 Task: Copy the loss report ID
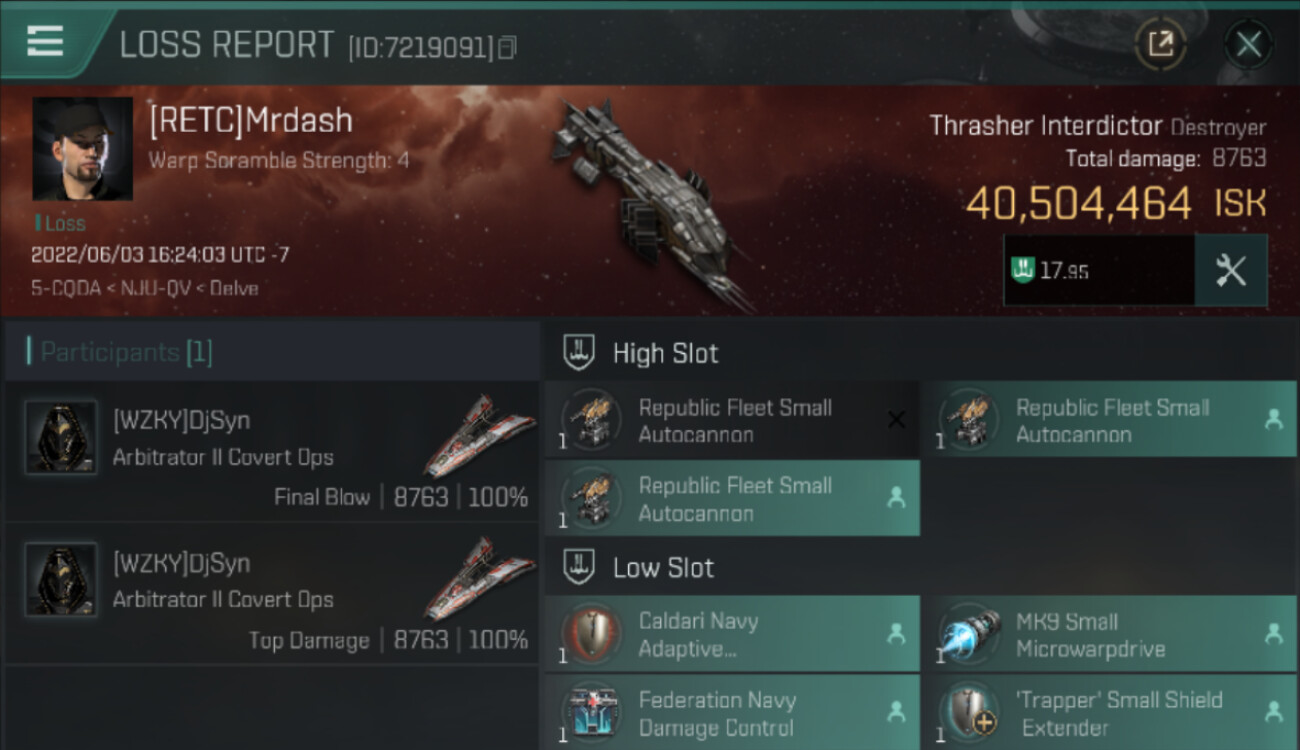507,47
